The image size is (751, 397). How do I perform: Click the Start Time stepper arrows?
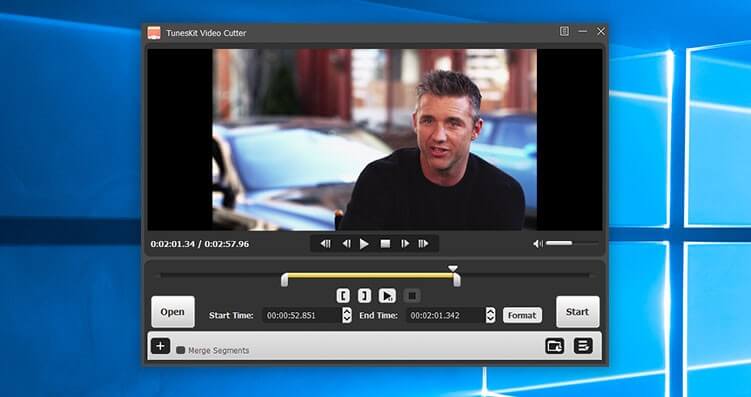[347, 315]
